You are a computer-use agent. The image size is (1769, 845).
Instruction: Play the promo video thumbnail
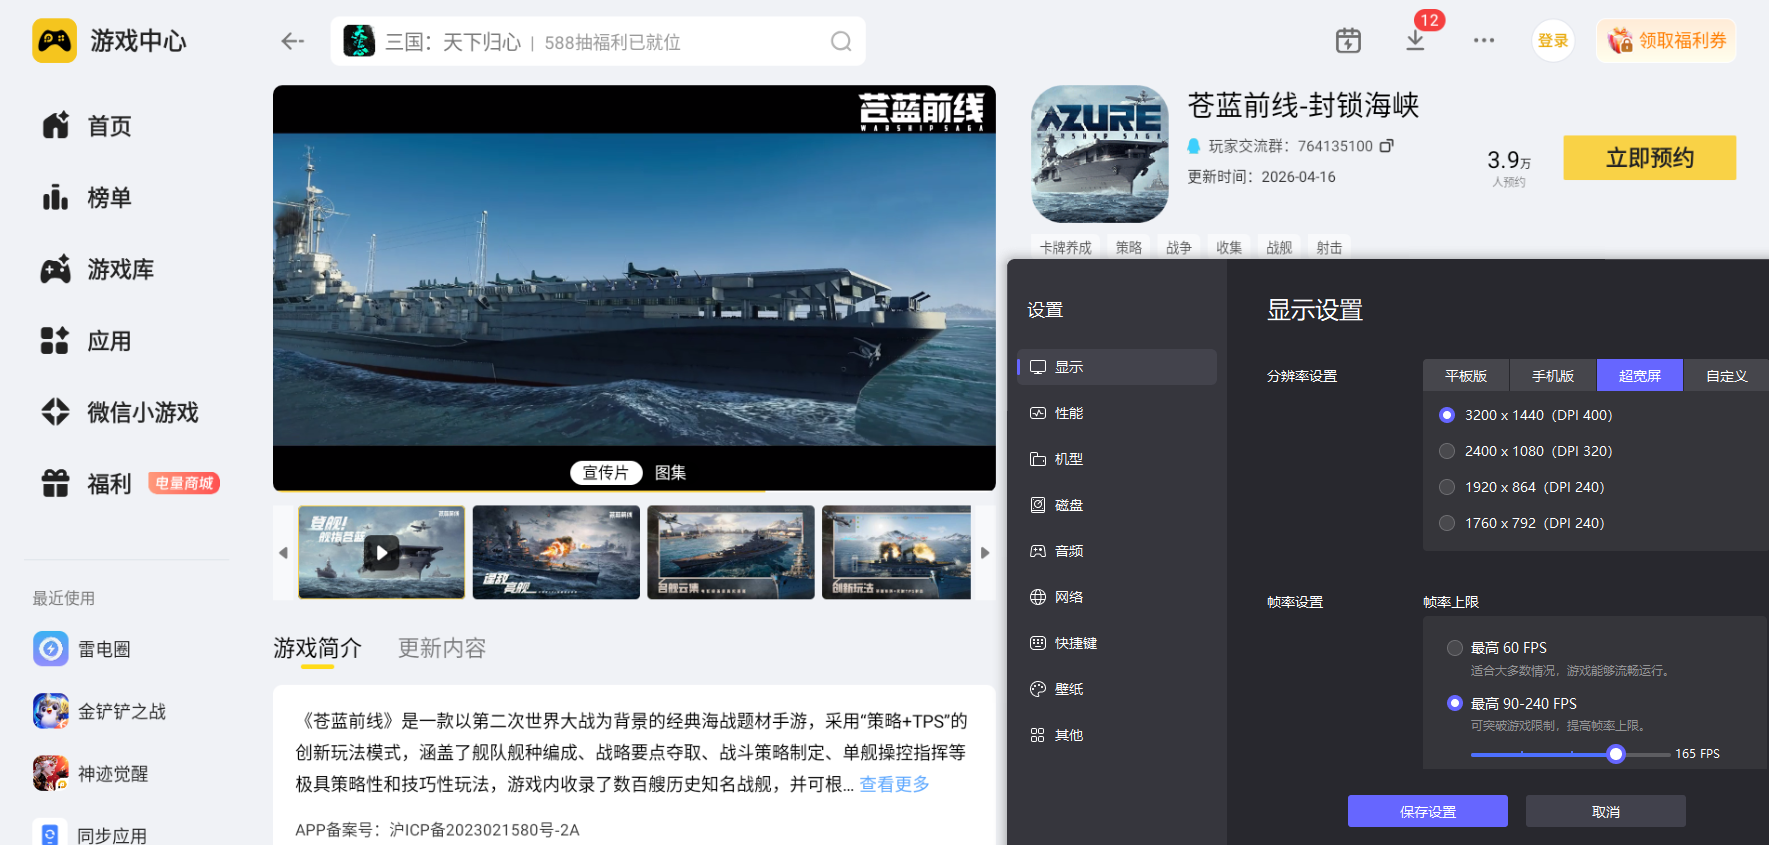[381, 552]
